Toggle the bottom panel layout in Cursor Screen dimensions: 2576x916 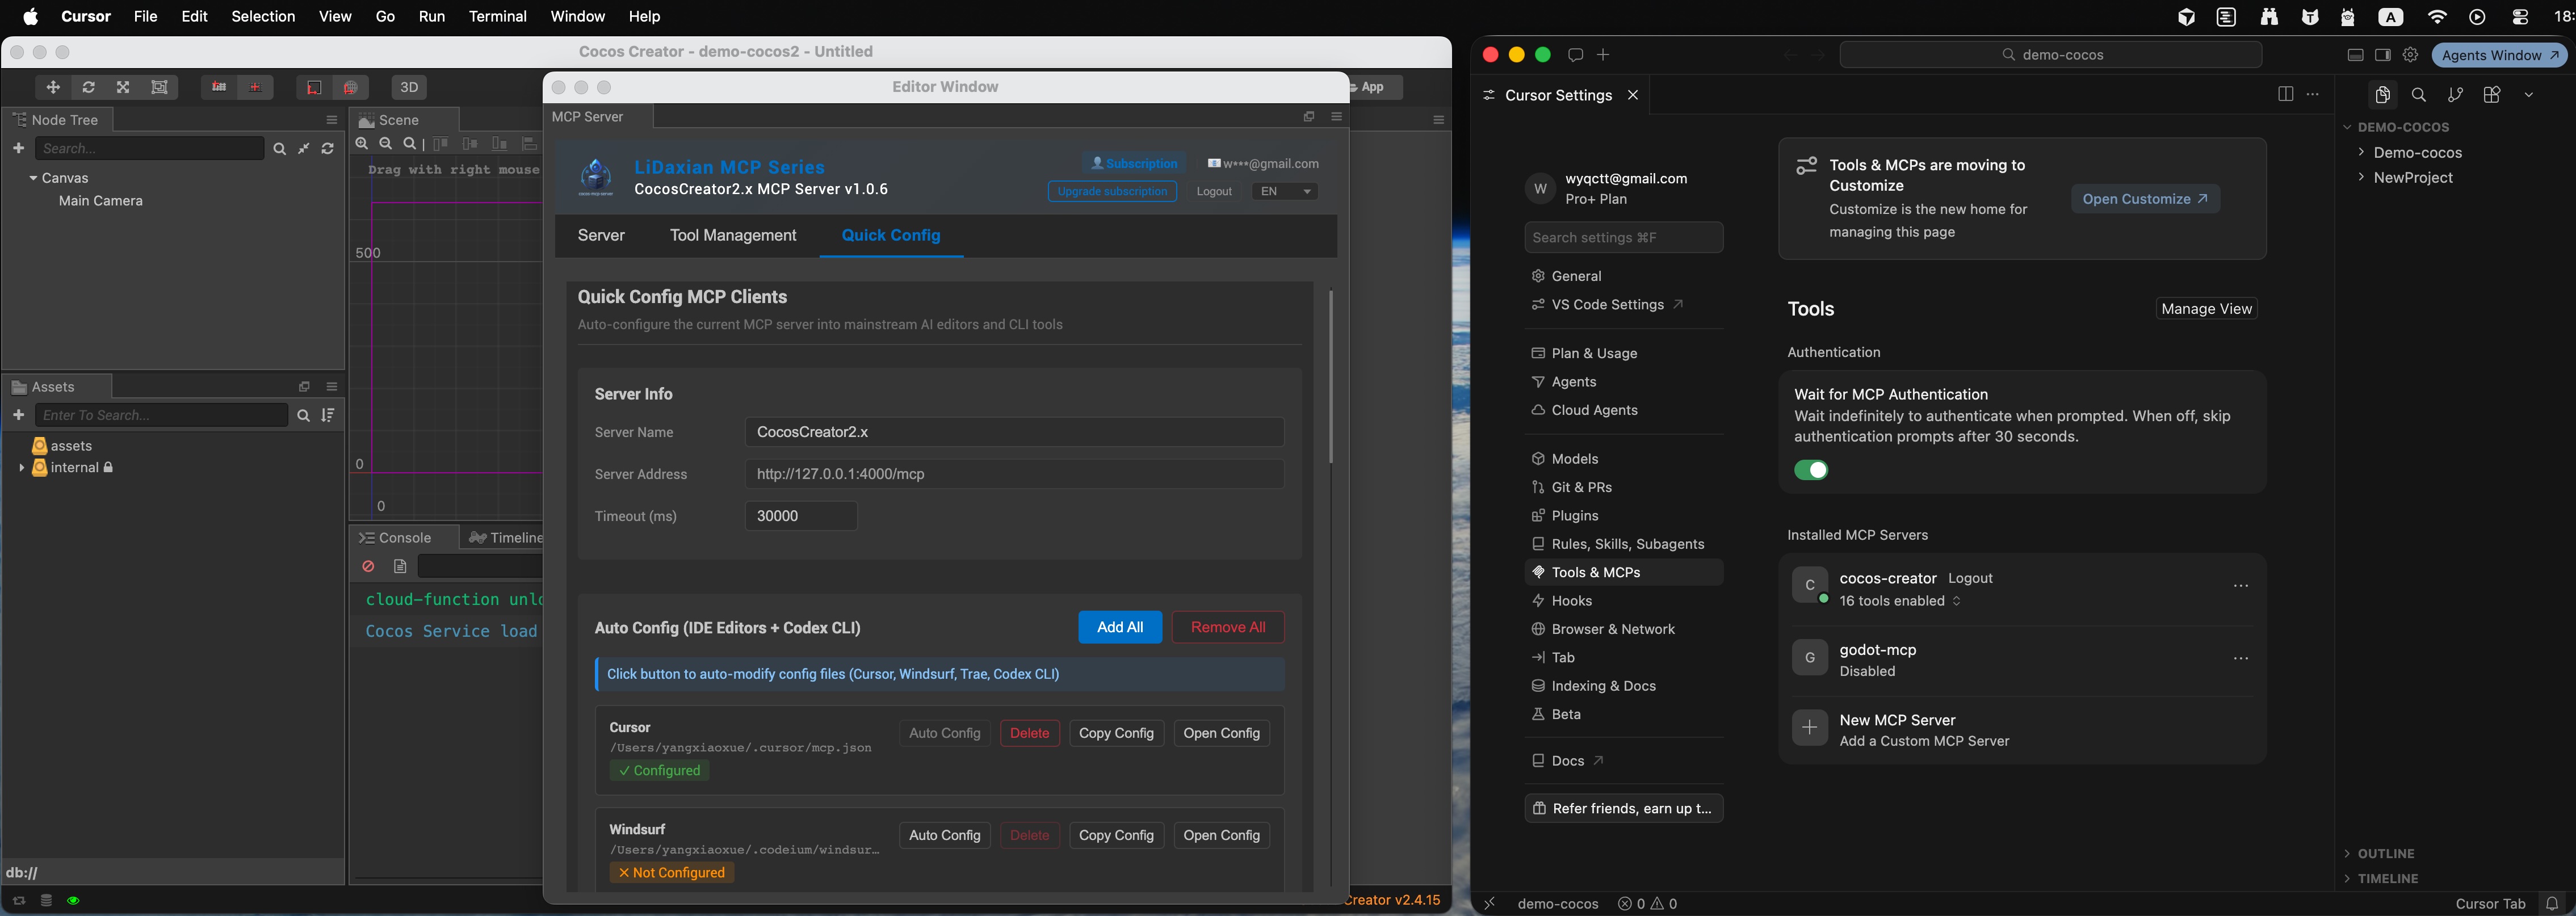click(x=2356, y=55)
